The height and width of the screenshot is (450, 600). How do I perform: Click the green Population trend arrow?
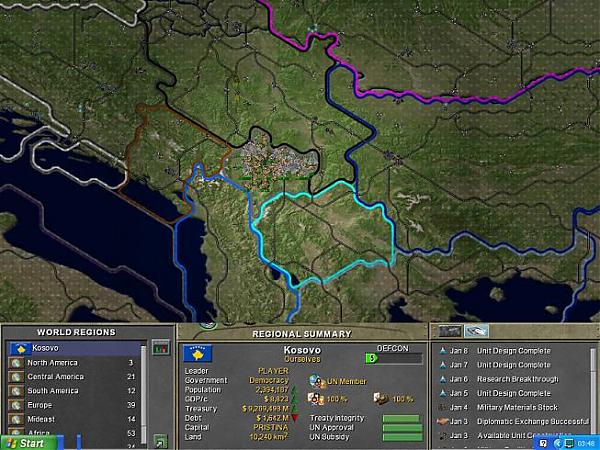click(x=294, y=391)
